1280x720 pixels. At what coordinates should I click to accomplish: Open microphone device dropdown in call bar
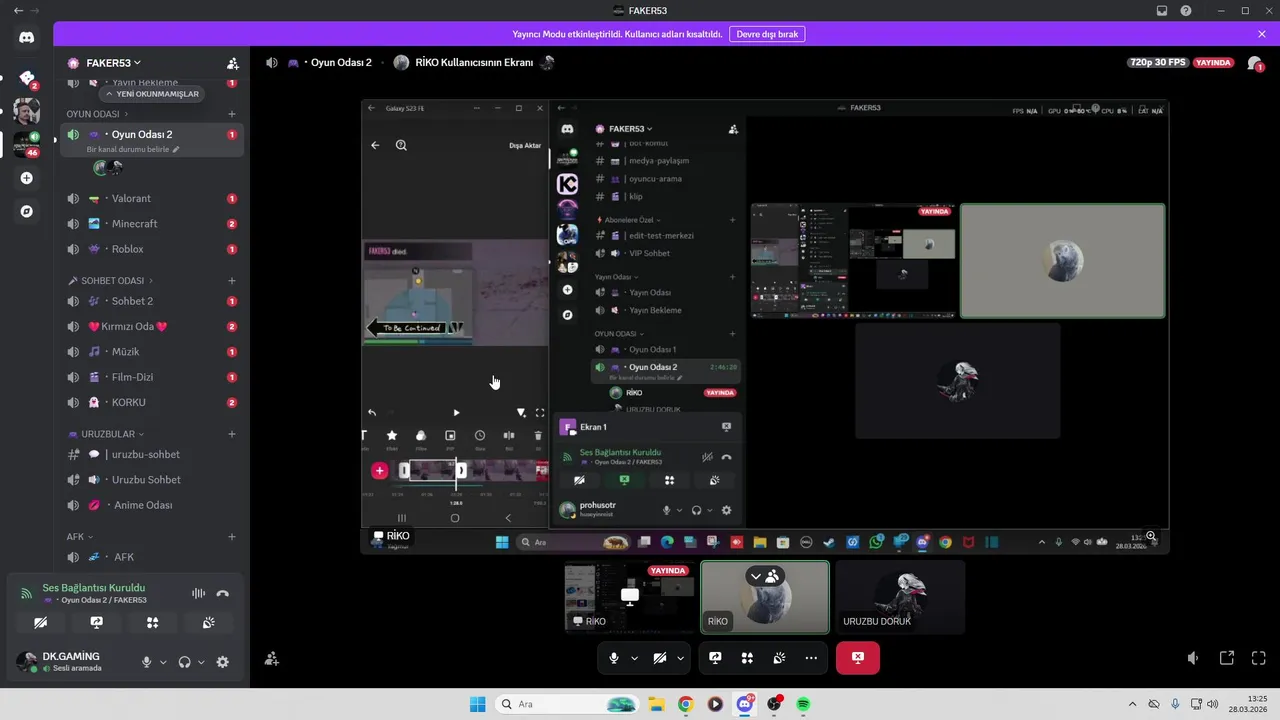(634, 658)
